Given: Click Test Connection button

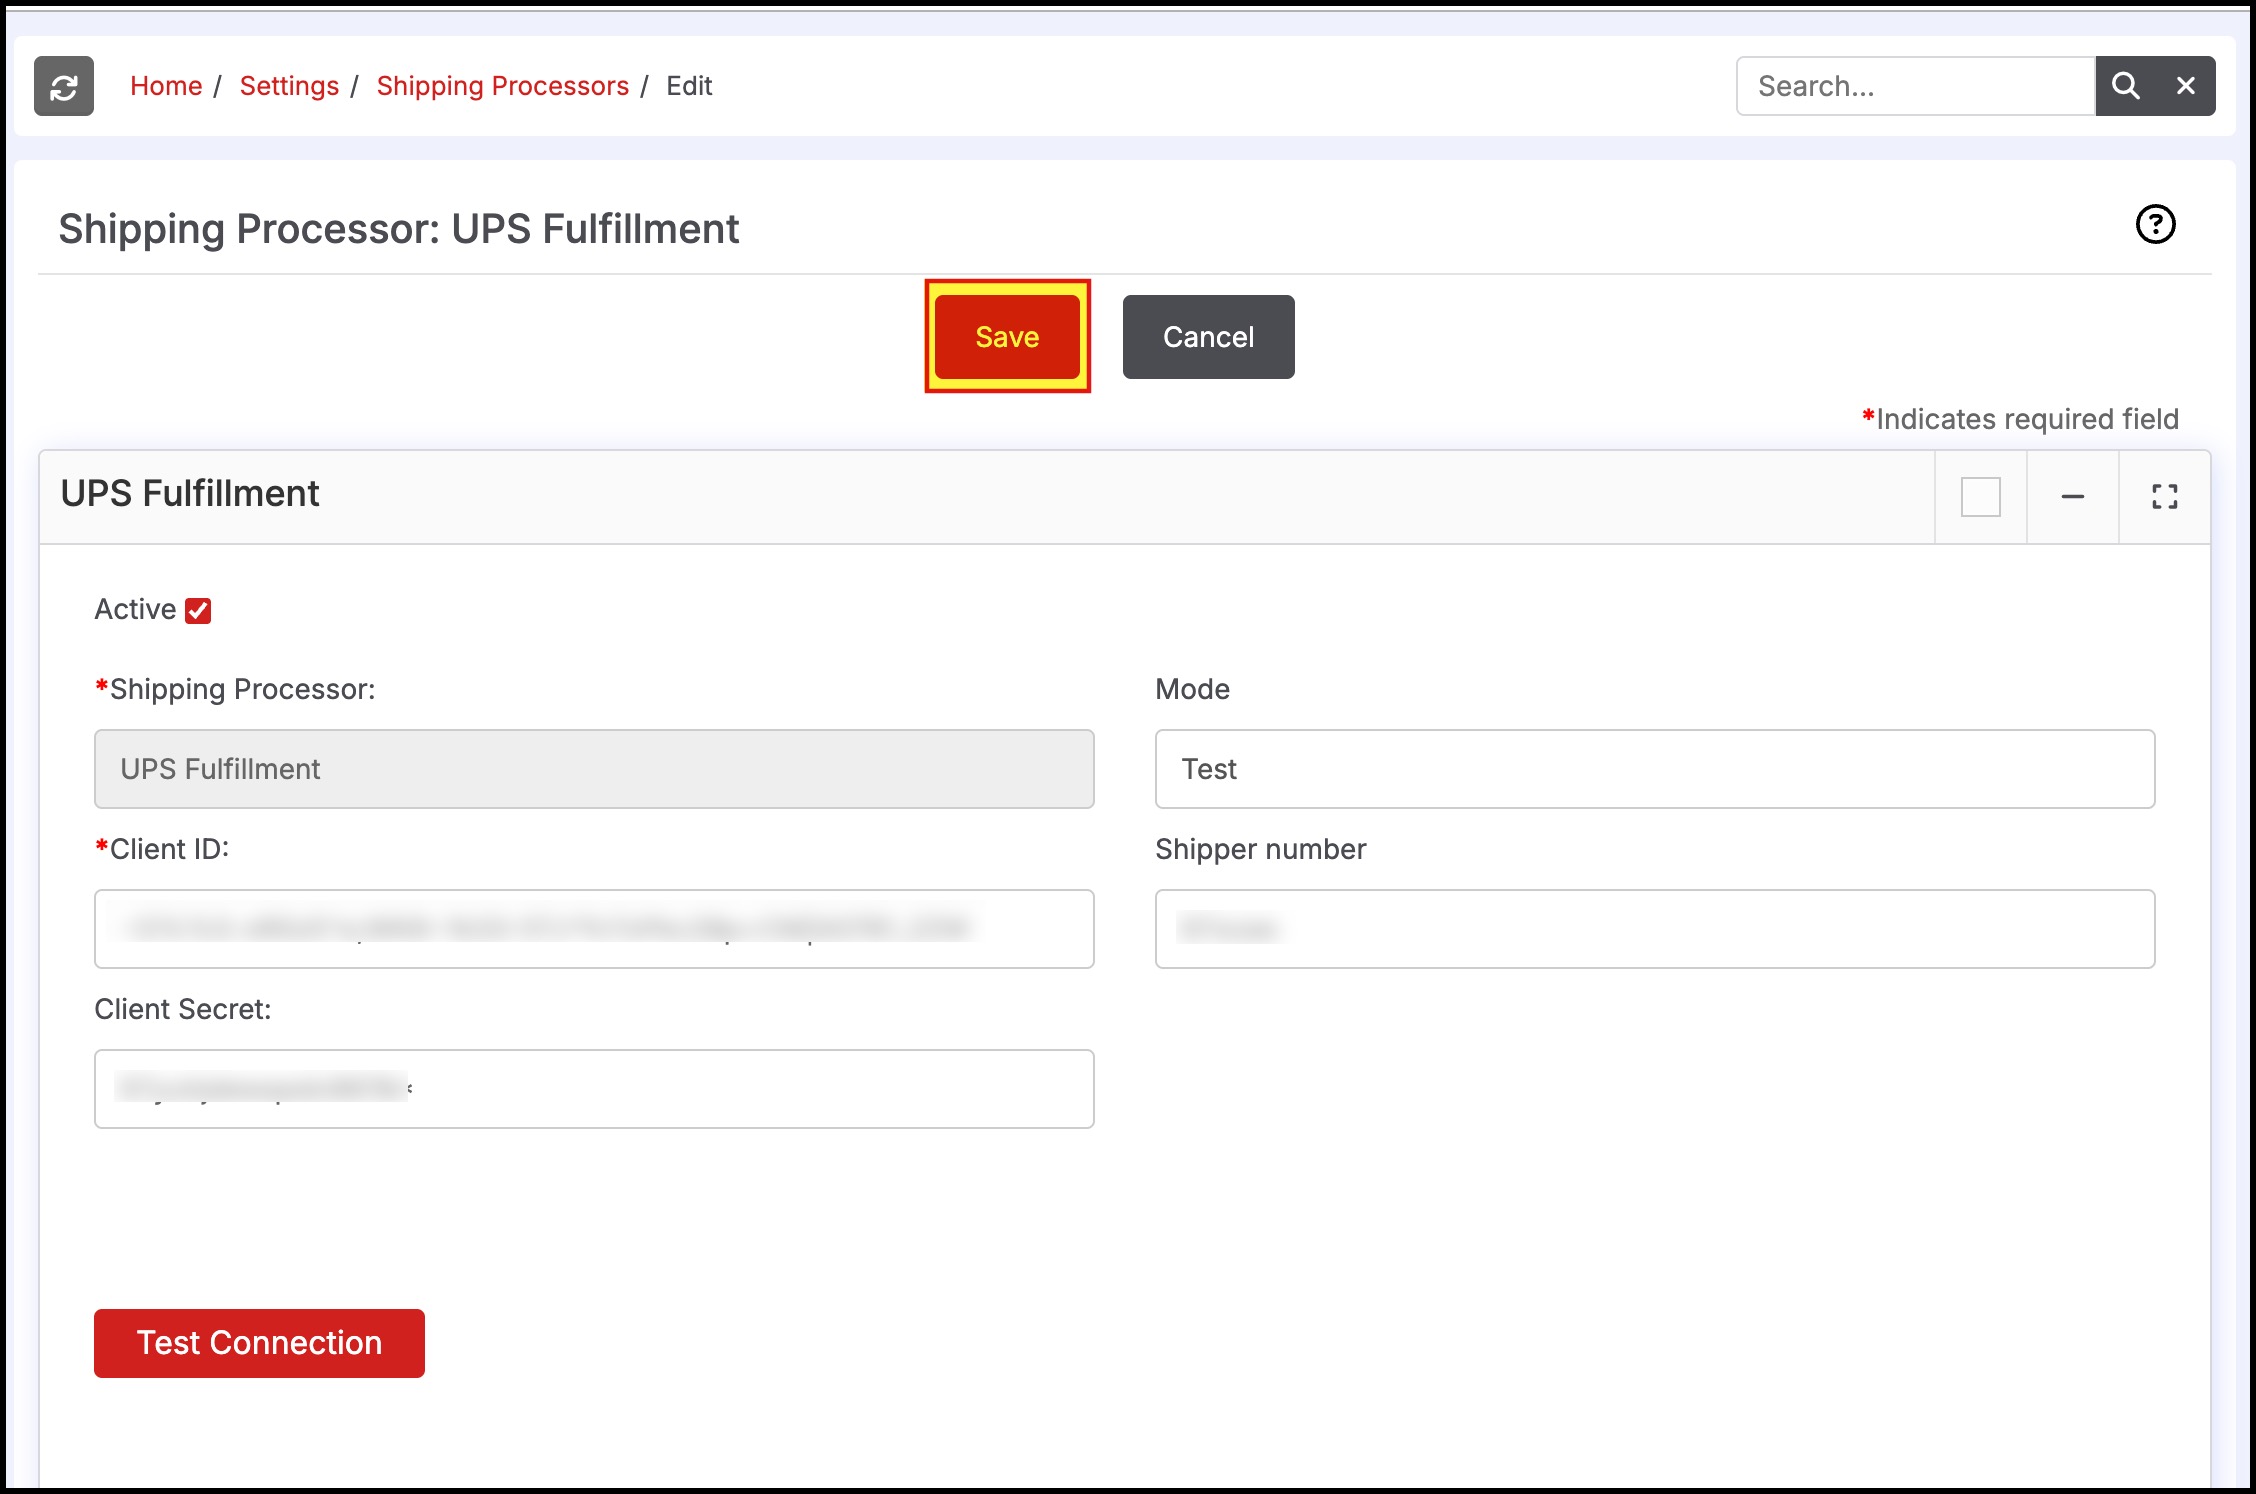Looking at the screenshot, I should click(259, 1343).
